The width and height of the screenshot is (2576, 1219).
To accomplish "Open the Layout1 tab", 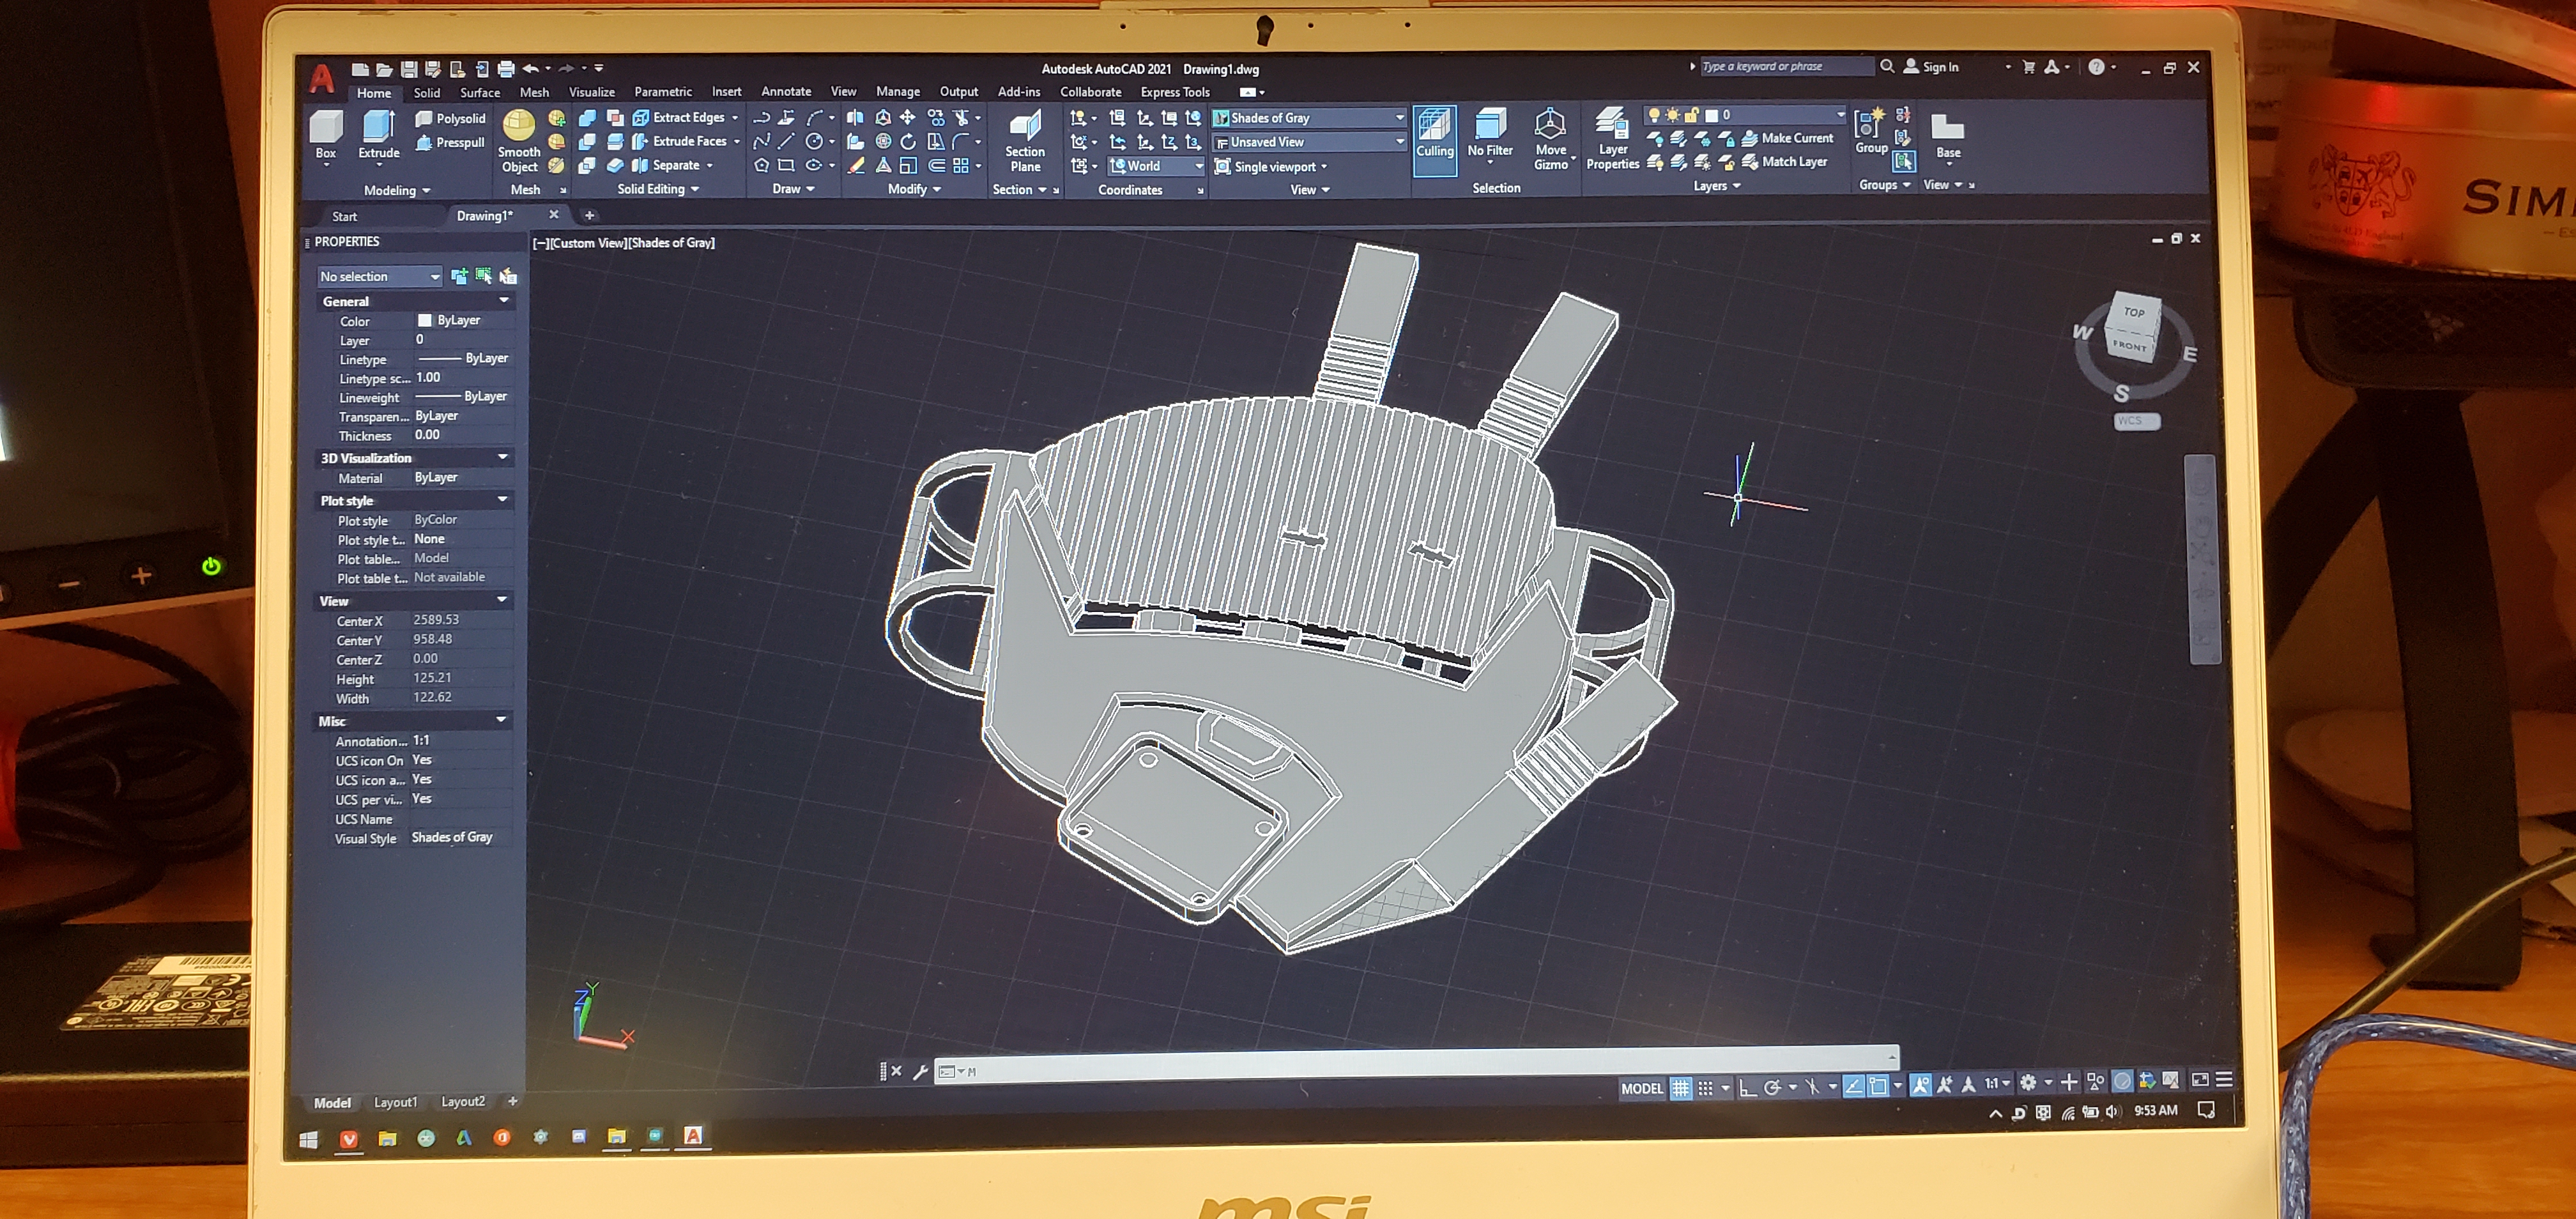I will (395, 1102).
